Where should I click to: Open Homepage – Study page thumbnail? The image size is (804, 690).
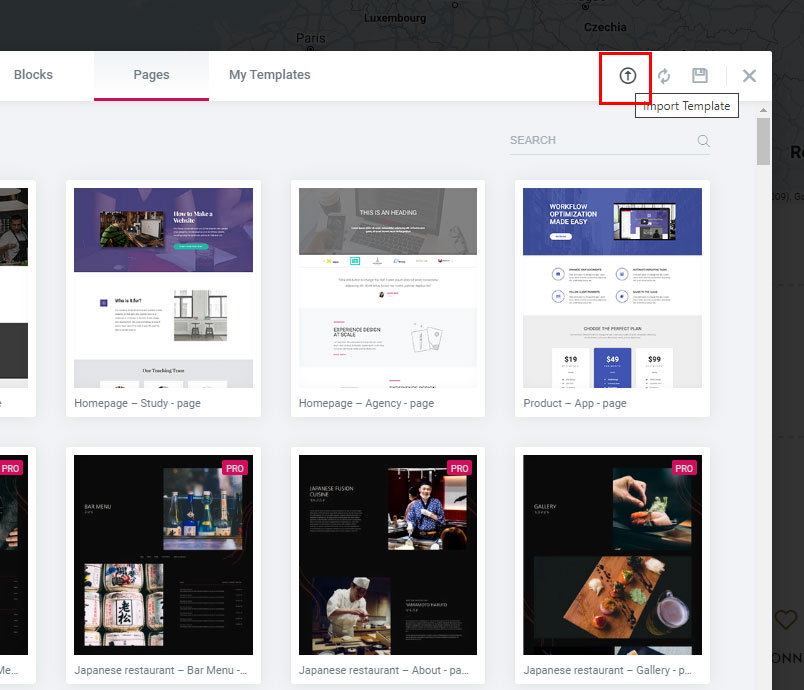(x=164, y=288)
